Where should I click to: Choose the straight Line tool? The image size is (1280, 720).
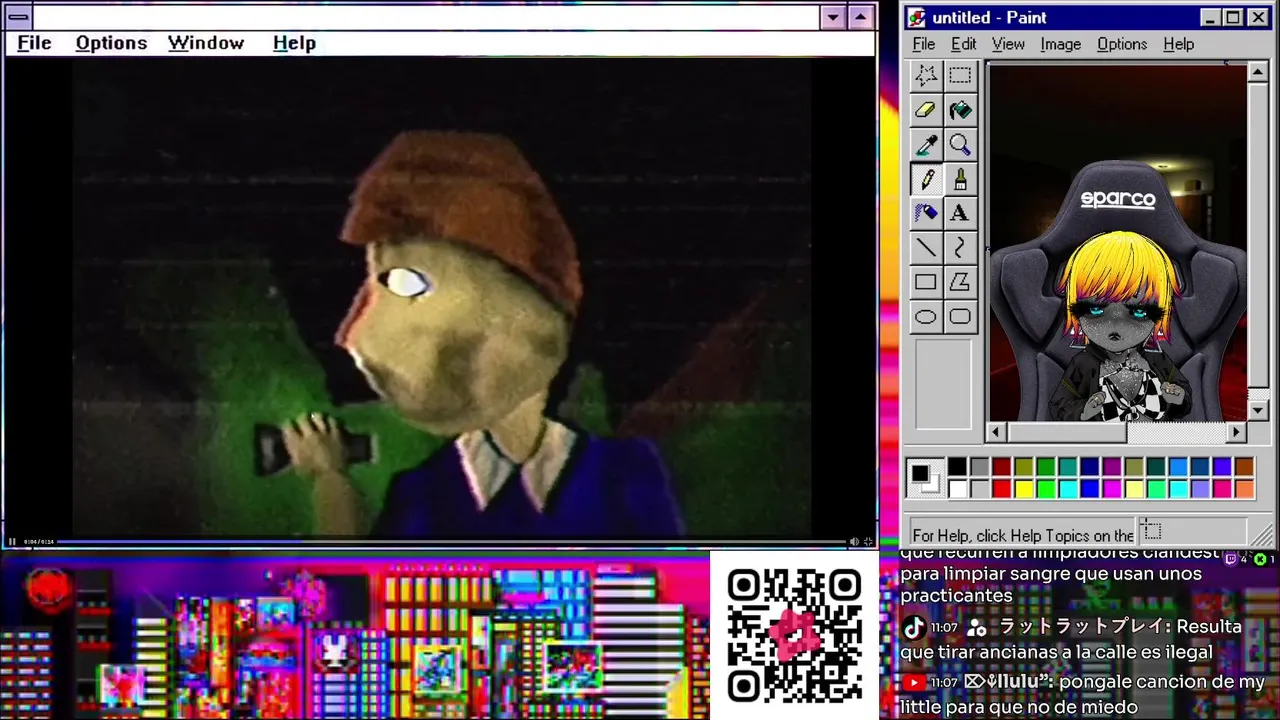click(926, 247)
